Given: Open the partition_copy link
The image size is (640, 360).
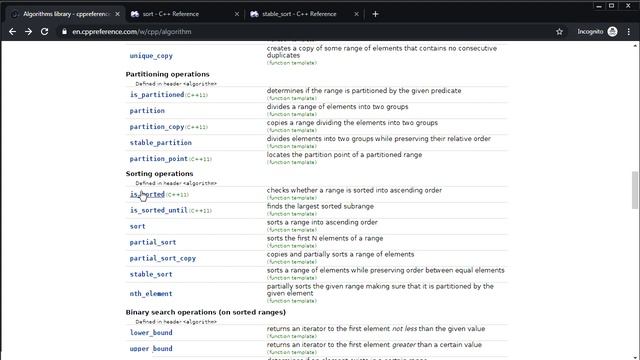Looking at the screenshot, I should point(157,127).
